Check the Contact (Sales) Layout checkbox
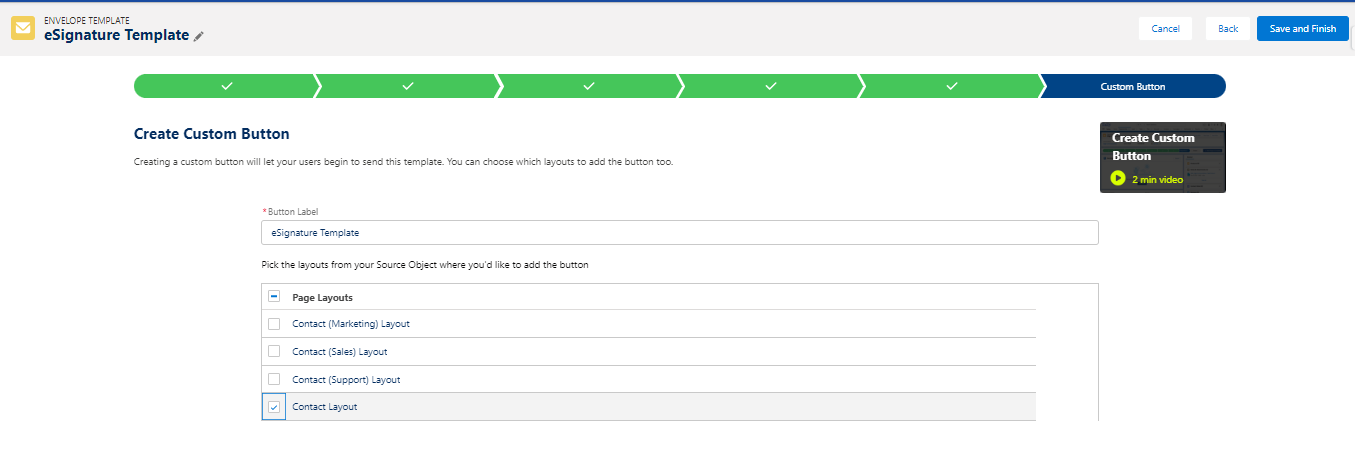Image resolution: width=1355 pixels, height=460 pixels. pos(274,352)
